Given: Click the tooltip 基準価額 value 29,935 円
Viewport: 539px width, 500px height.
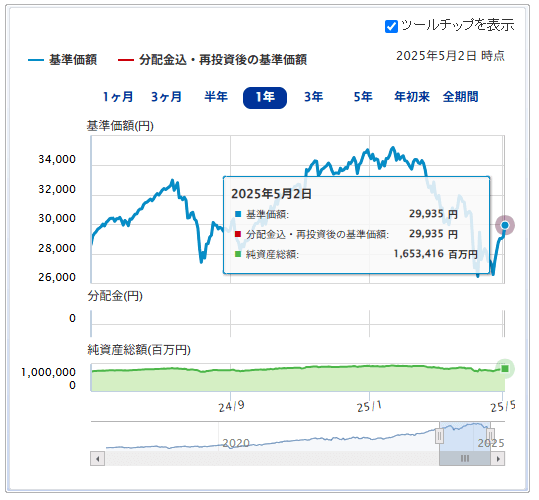Looking at the screenshot, I should pyautogui.click(x=433, y=214).
